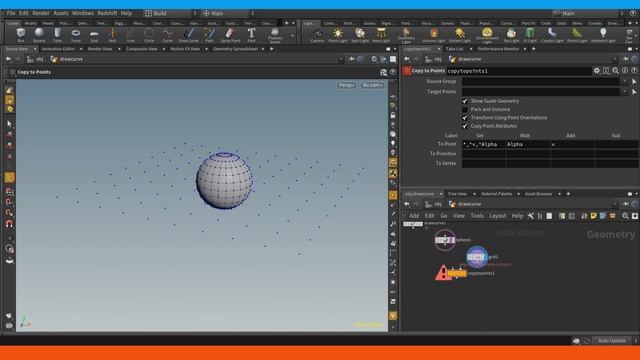Open the network editor Tools menu

(477, 216)
